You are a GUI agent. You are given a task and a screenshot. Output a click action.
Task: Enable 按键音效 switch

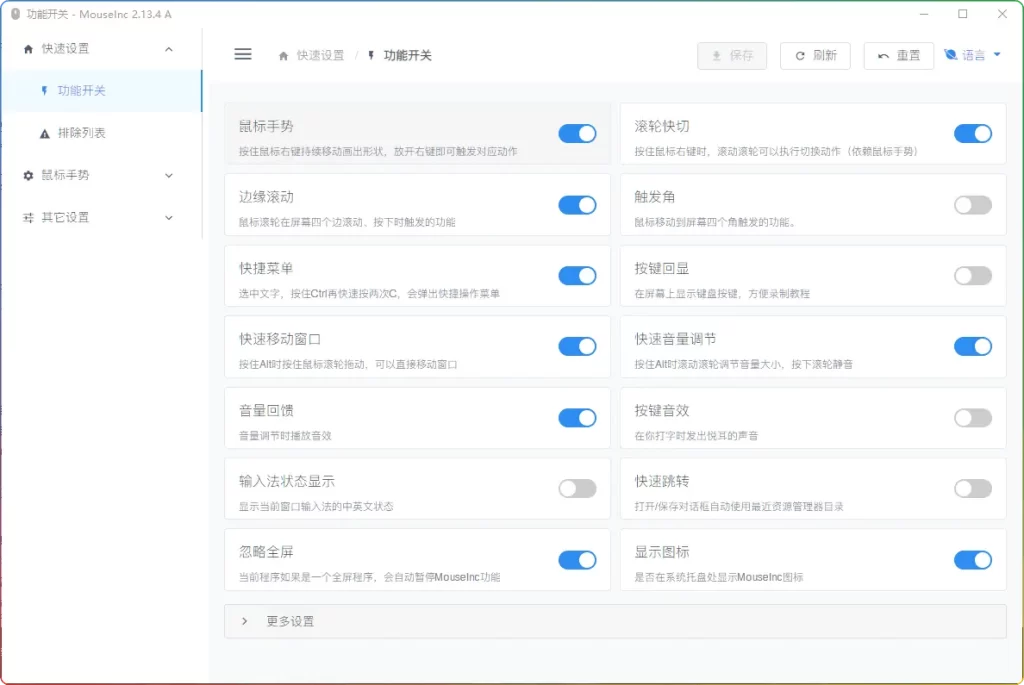[x=972, y=418]
